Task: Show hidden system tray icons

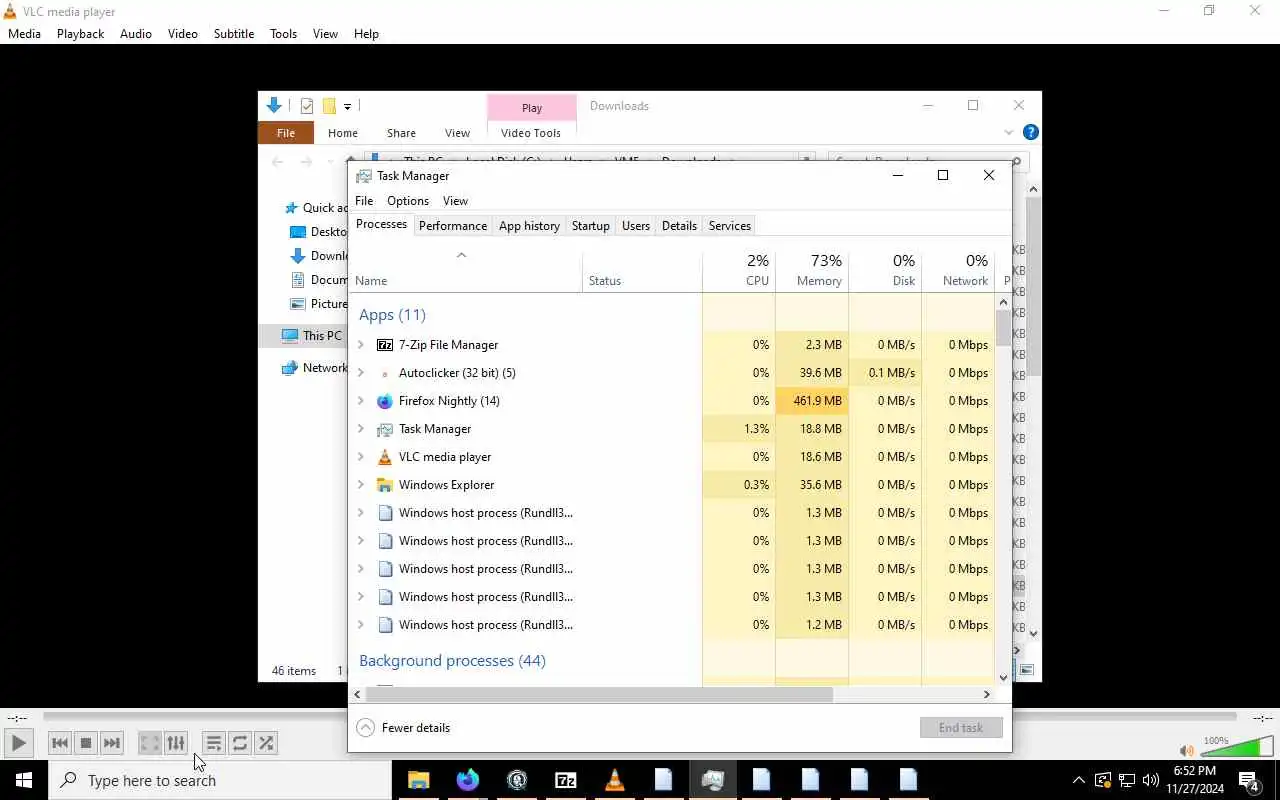Action: 1078,780
